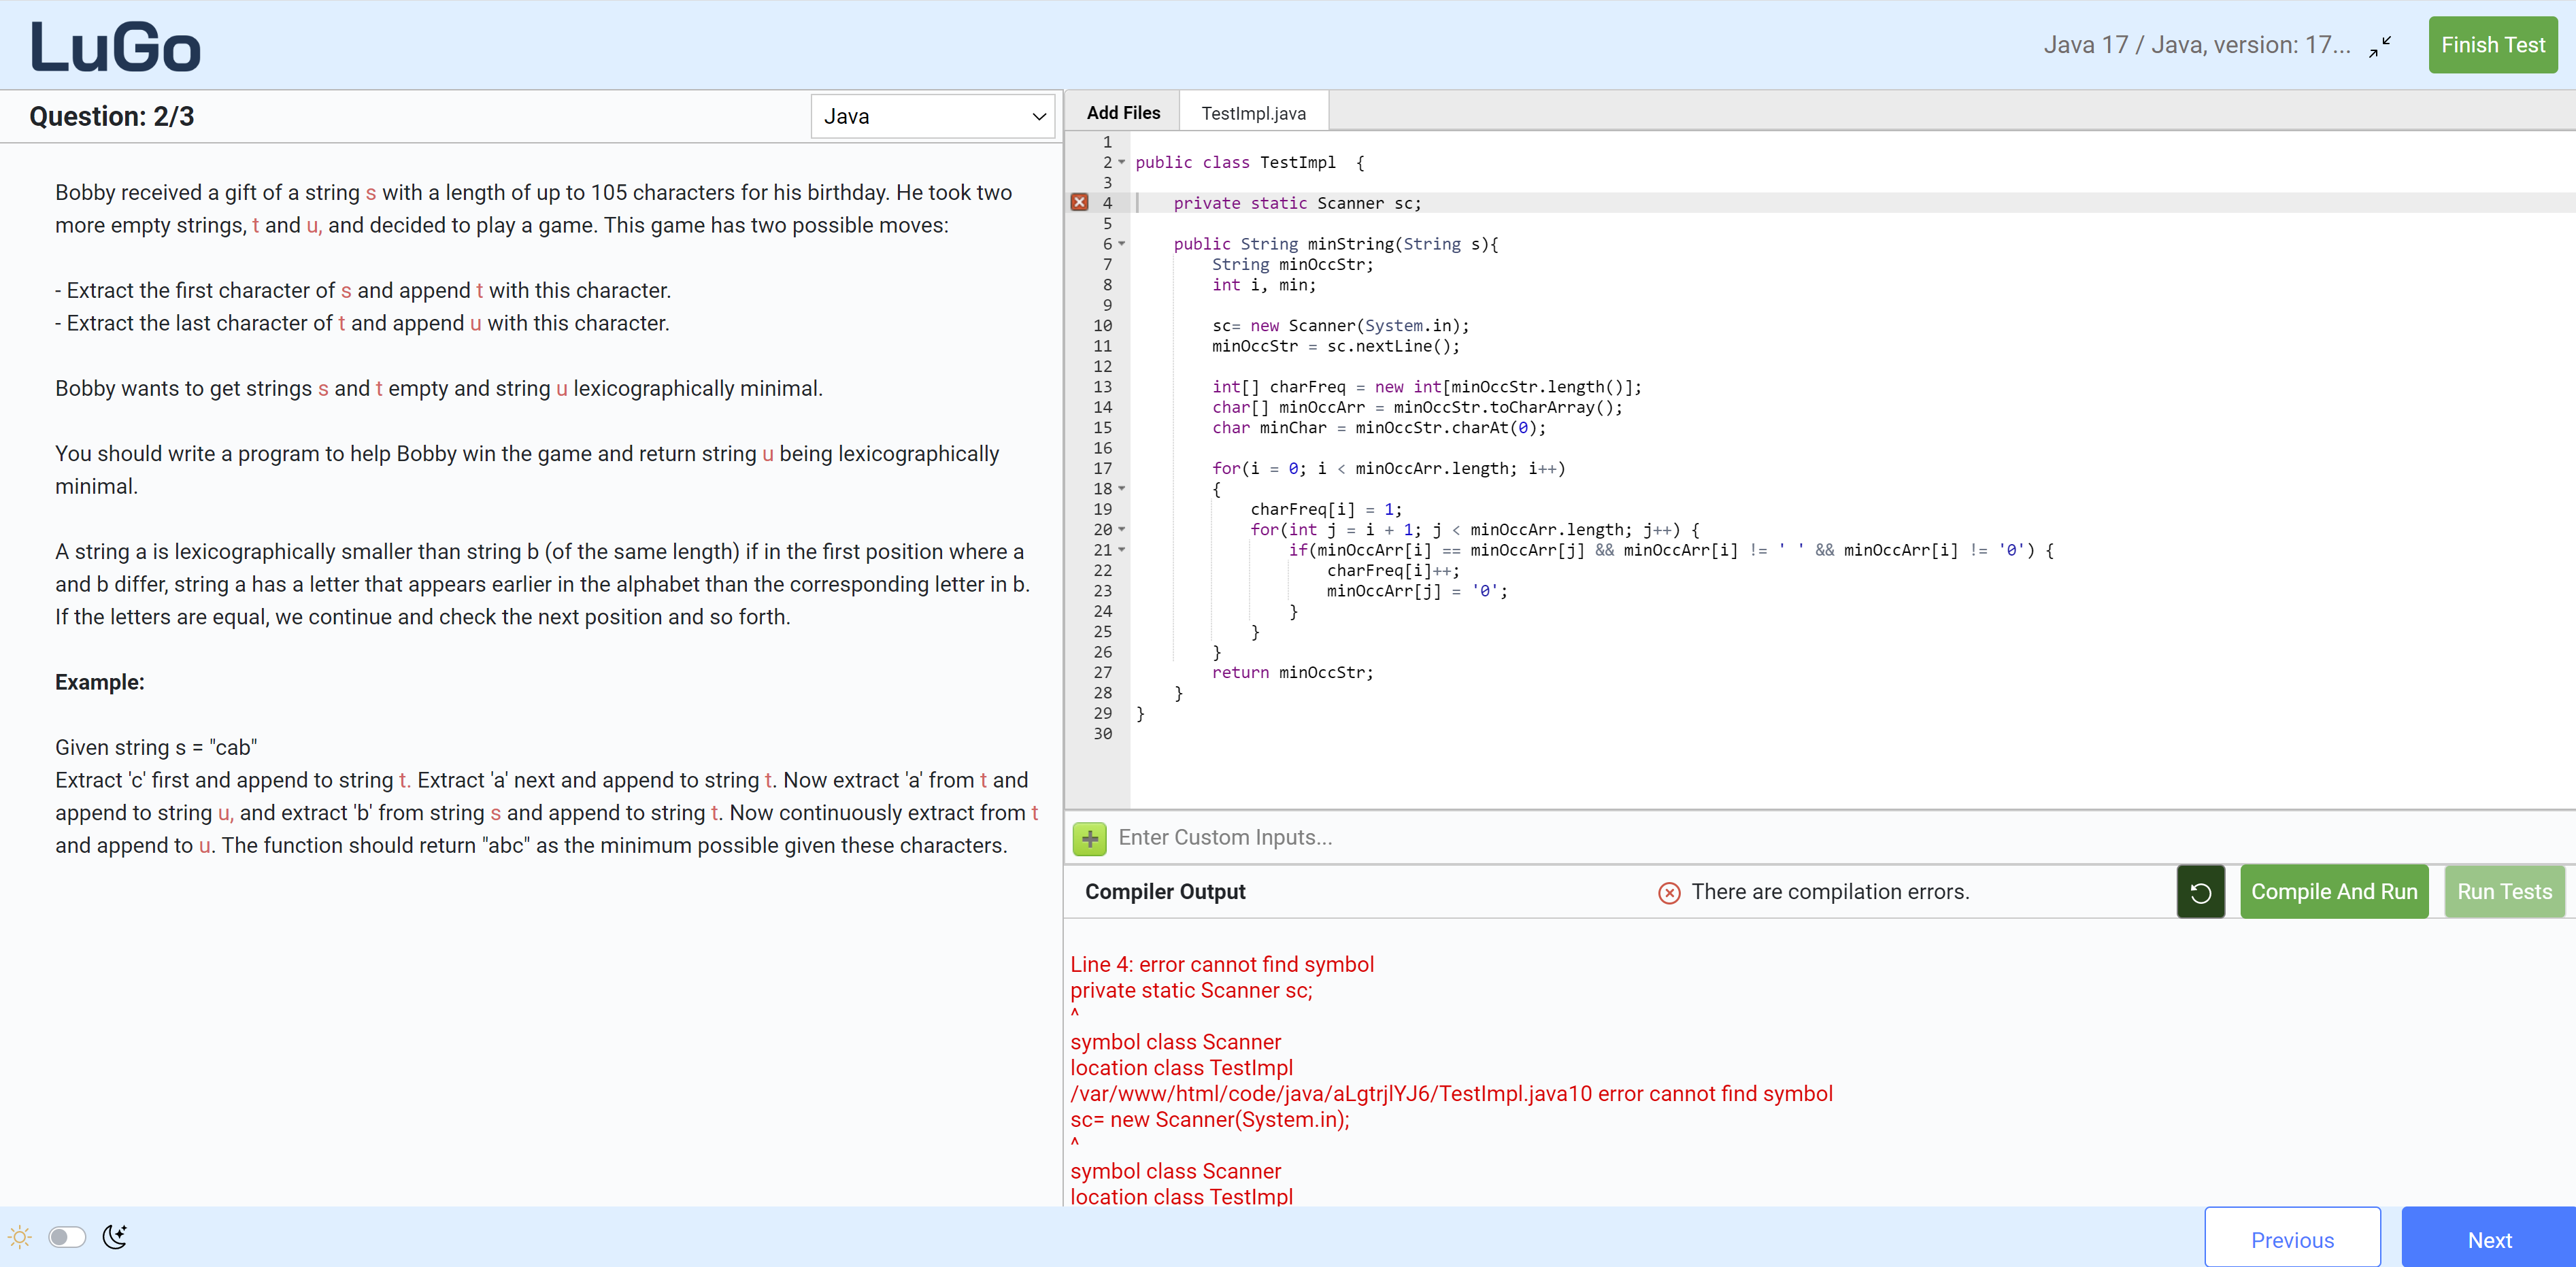Collapse the minString method fold on line 6
The image size is (2576, 1267).
point(1121,244)
